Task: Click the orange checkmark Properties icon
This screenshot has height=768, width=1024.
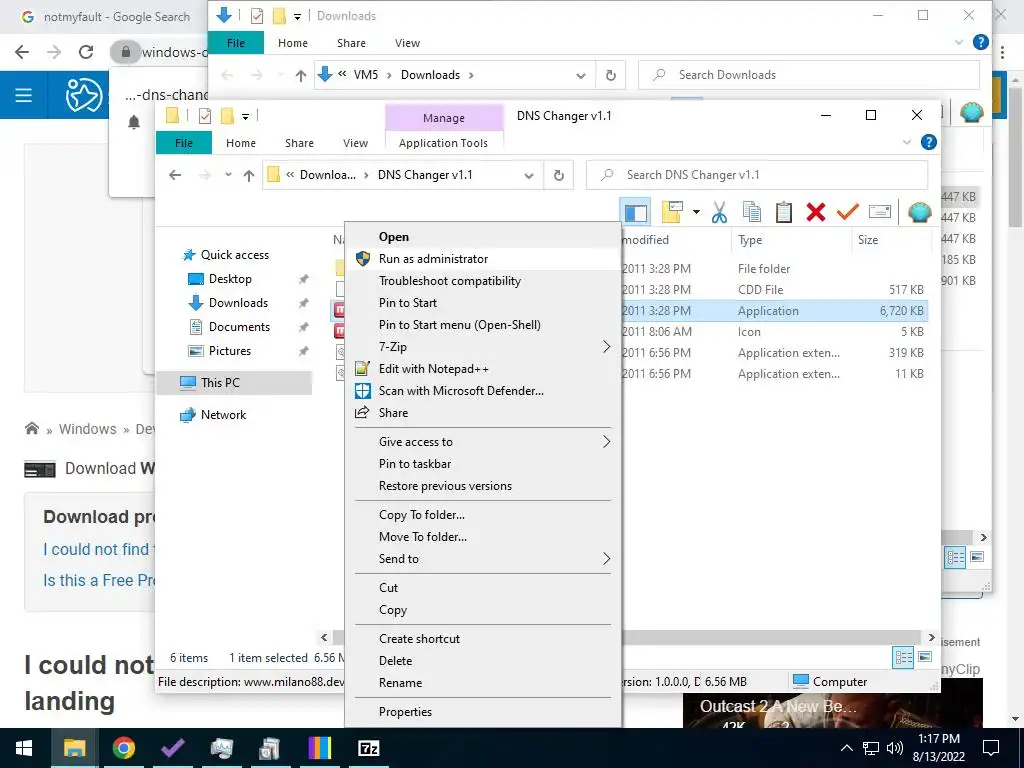Action: (x=848, y=212)
